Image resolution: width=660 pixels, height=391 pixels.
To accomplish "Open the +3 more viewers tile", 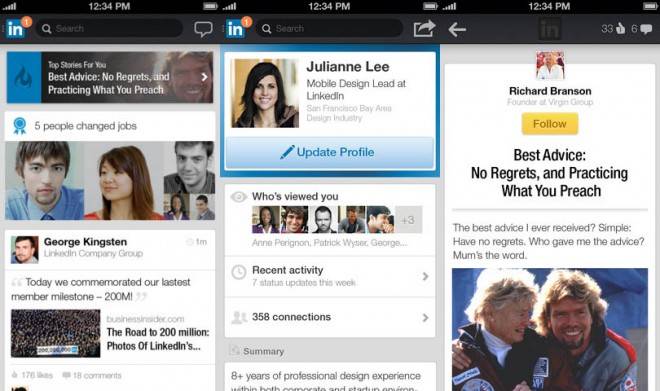I will 408,220.
